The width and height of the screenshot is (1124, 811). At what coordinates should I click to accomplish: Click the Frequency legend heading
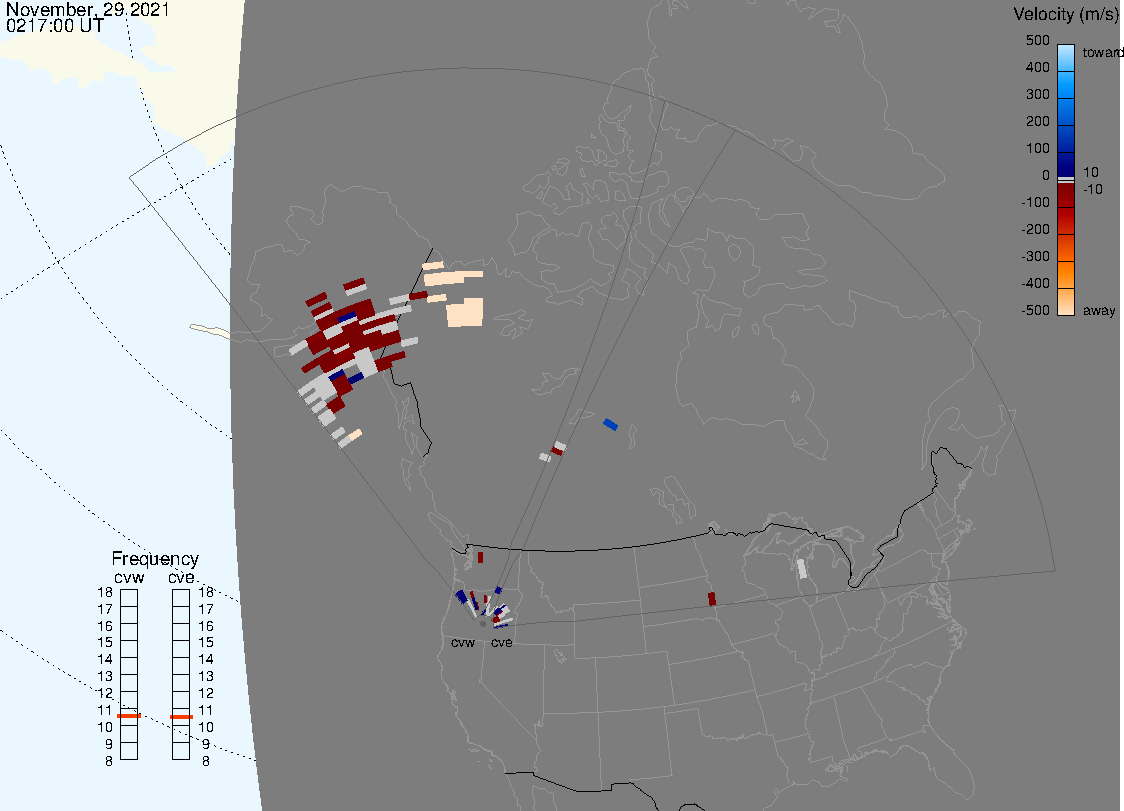pyautogui.click(x=155, y=559)
